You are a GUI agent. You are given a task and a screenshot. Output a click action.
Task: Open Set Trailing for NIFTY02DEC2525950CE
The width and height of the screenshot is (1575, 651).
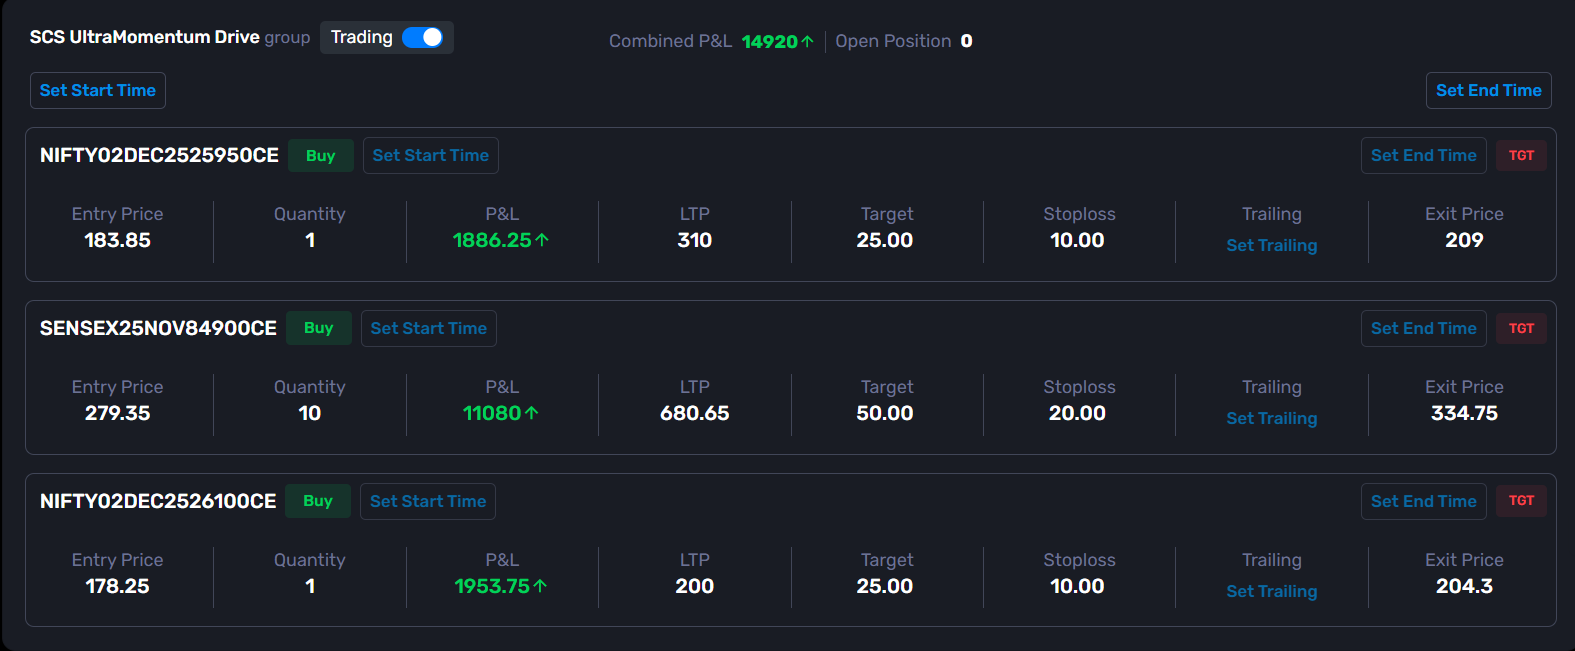pos(1272,245)
